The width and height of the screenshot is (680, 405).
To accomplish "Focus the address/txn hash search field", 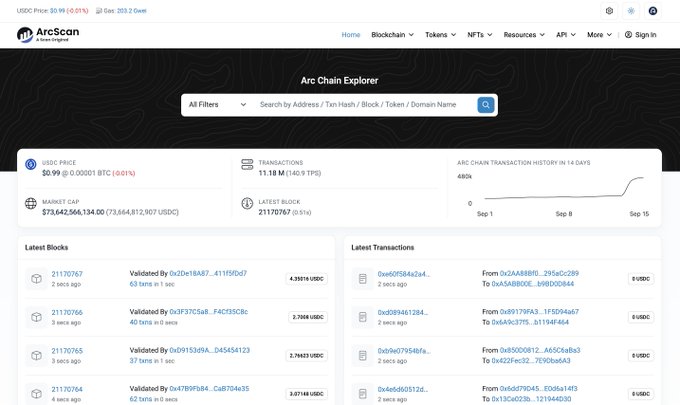I will click(364, 105).
